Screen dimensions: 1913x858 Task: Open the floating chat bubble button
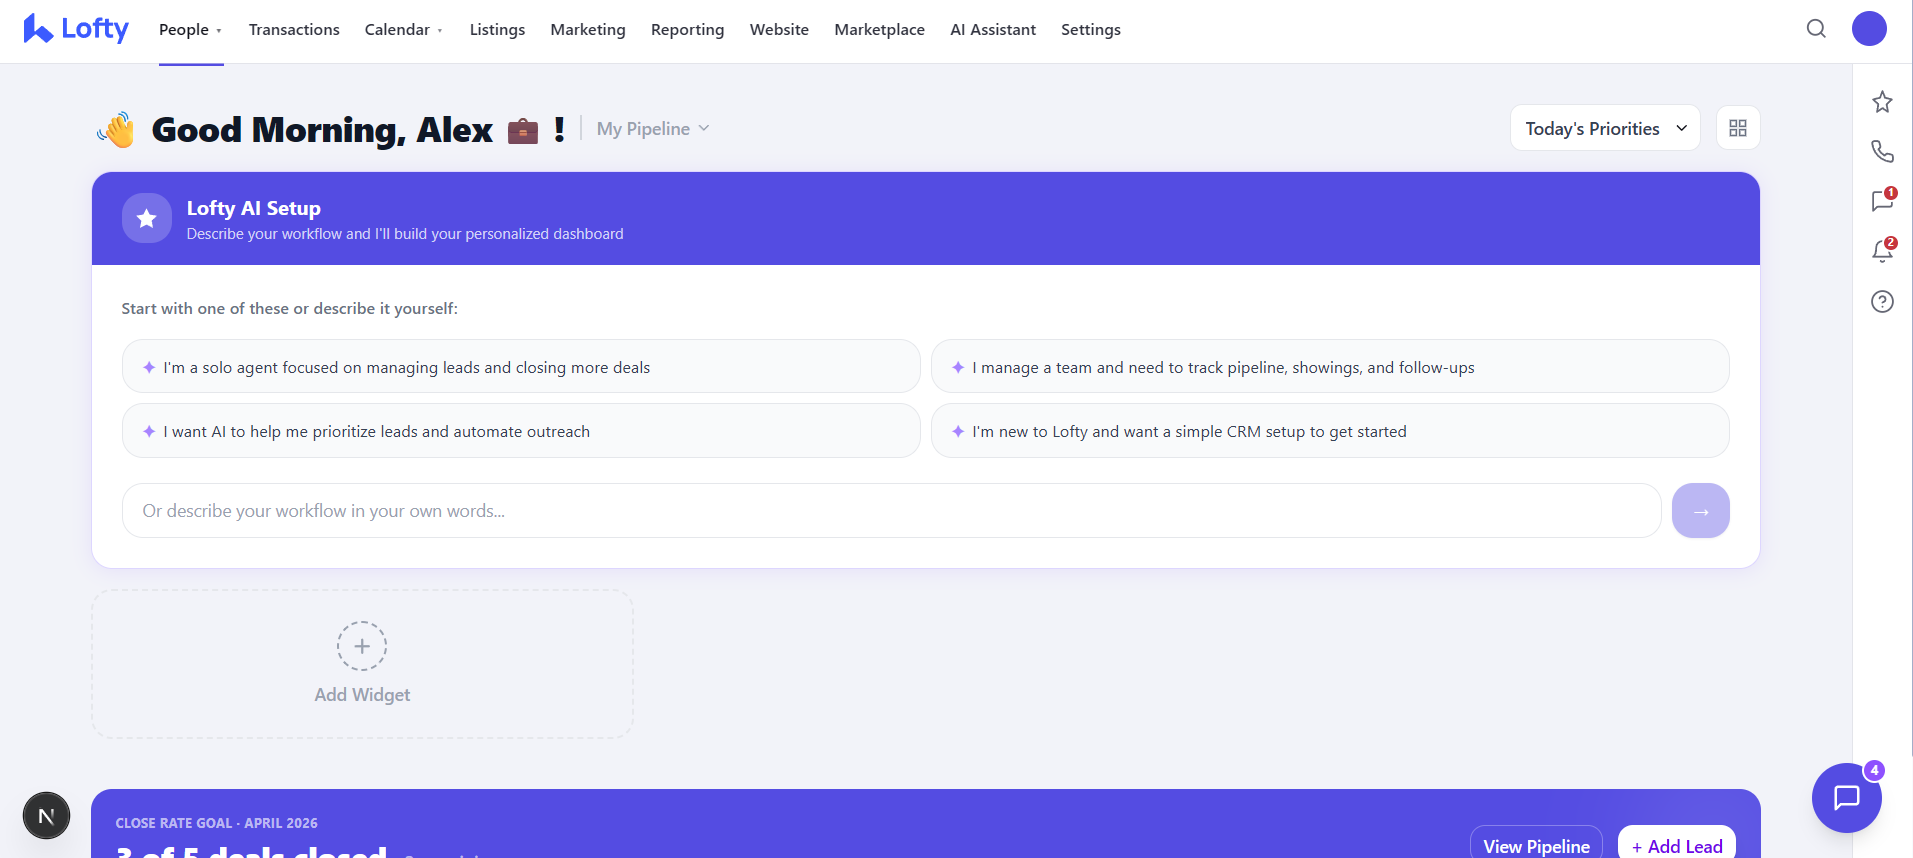(x=1846, y=798)
